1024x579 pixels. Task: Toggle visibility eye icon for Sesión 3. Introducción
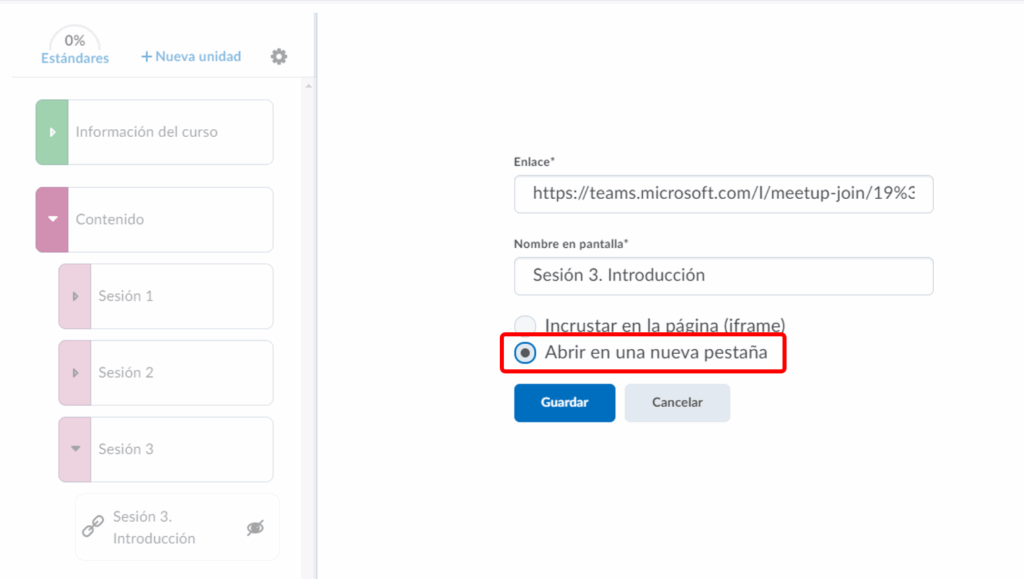pos(255,528)
